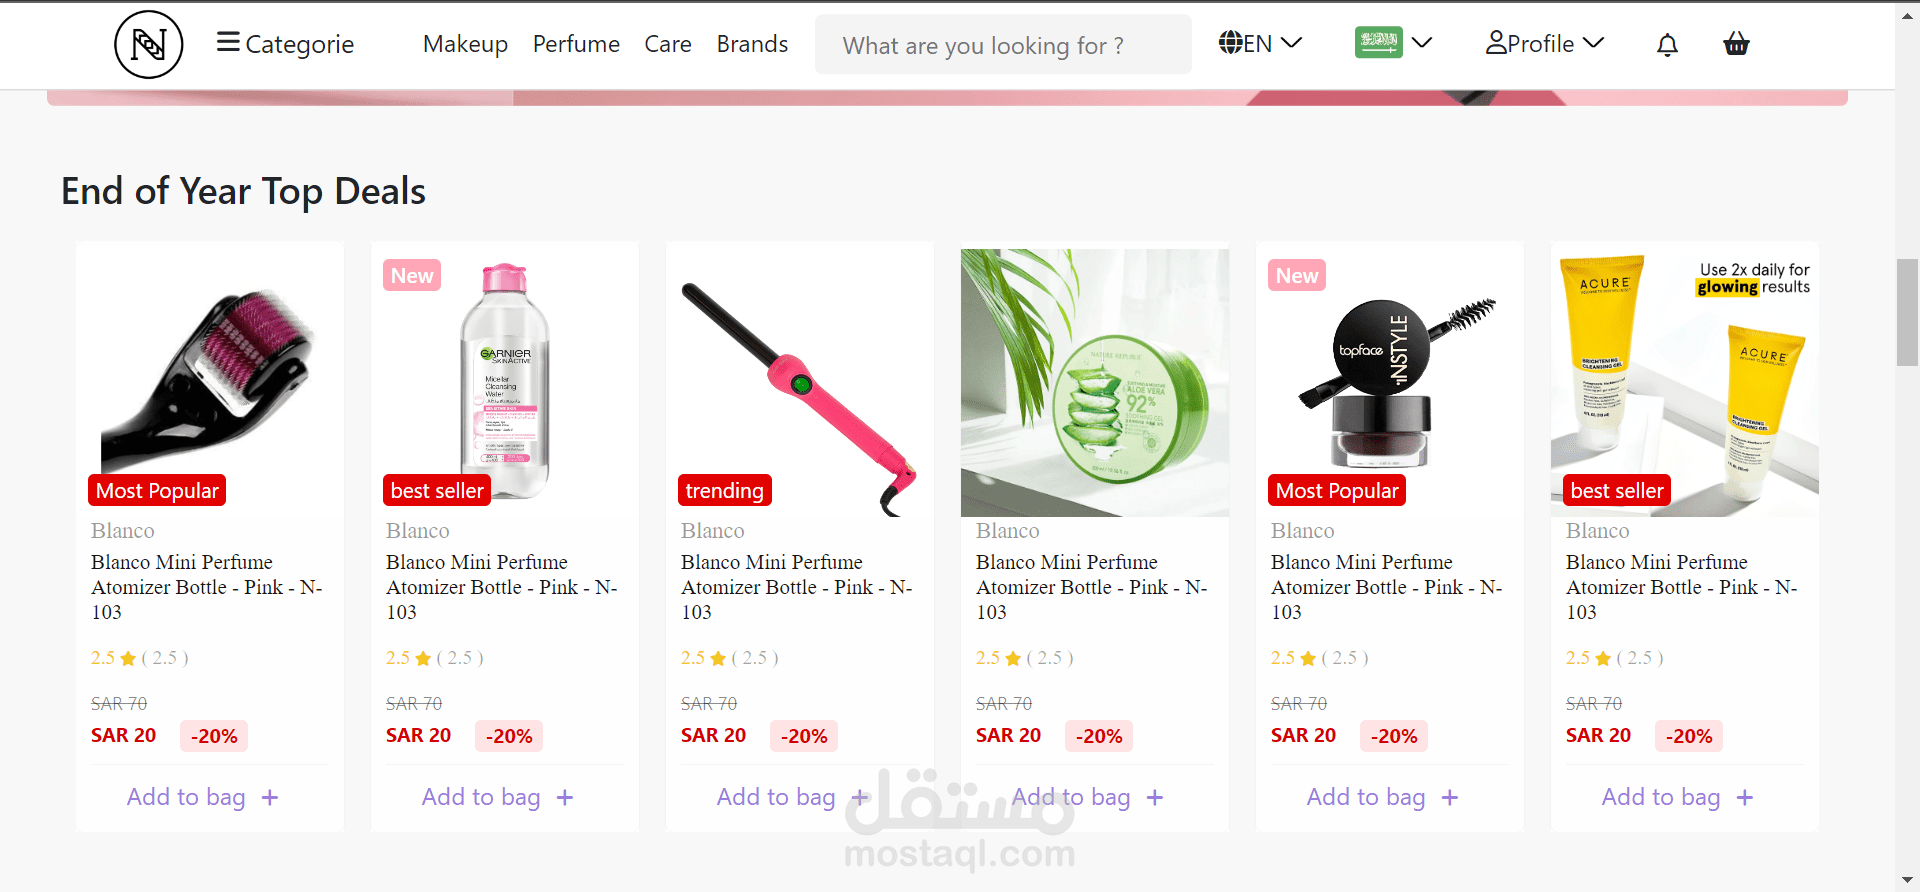Add the Topface mascara product to bag
The width and height of the screenshot is (1920, 892).
pyautogui.click(x=1365, y=797)
